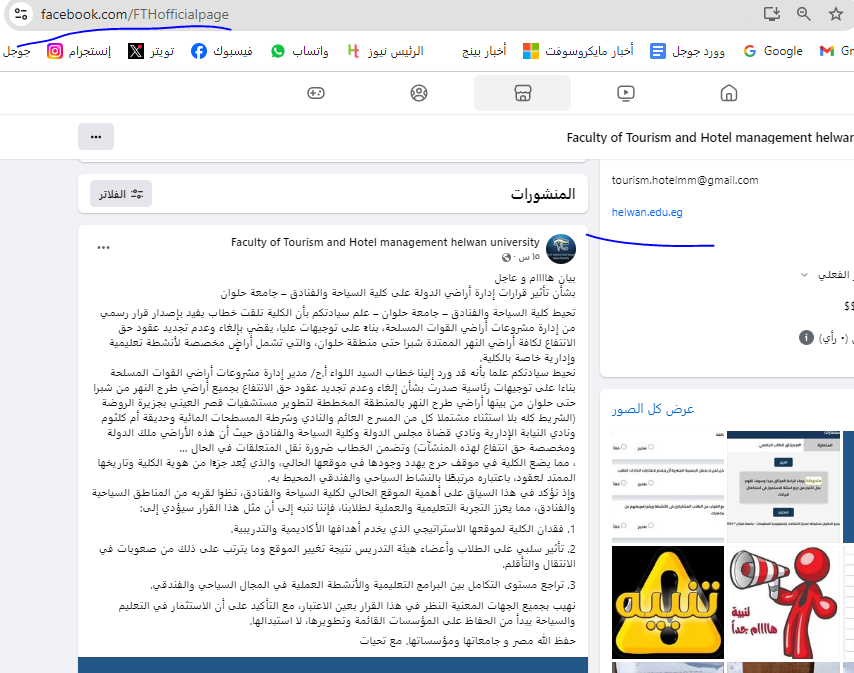This screenshot has width=854, height=673.
Task: Open the Gaming icon in Facebook navbar
Action: click(315, 93)
